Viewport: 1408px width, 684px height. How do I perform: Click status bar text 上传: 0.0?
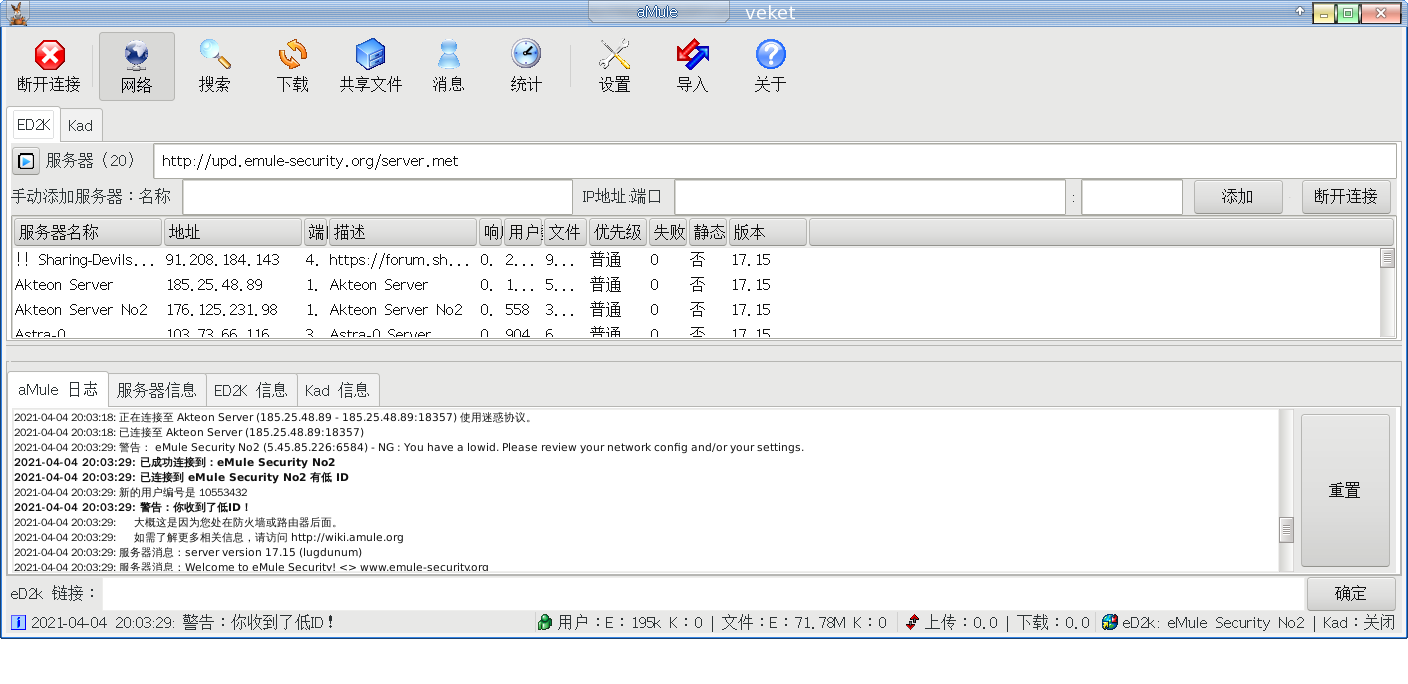tap(961, 623)
